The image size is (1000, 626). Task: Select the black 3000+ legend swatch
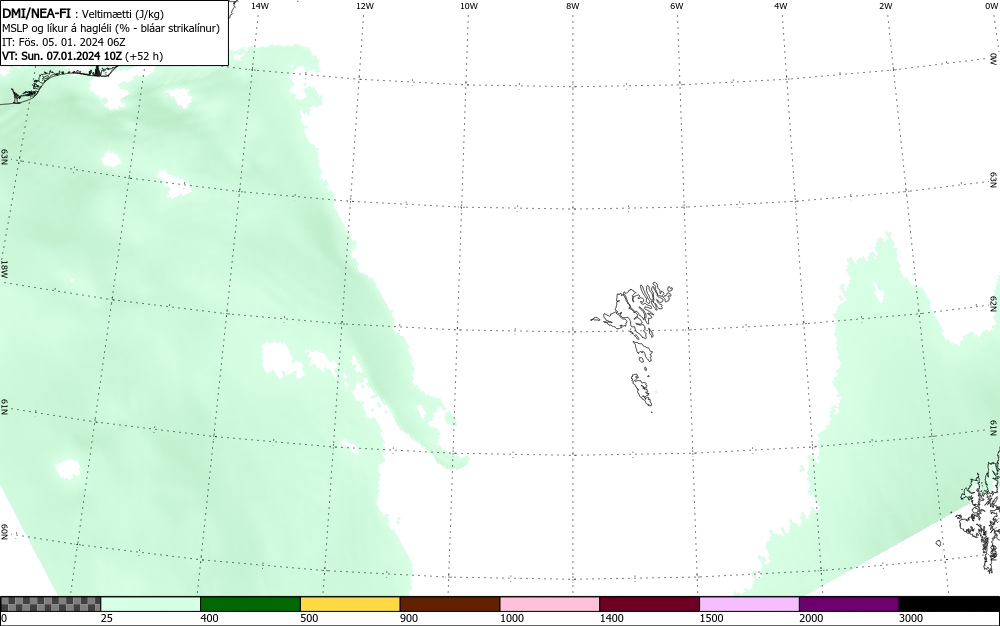(x=949, y=604)
